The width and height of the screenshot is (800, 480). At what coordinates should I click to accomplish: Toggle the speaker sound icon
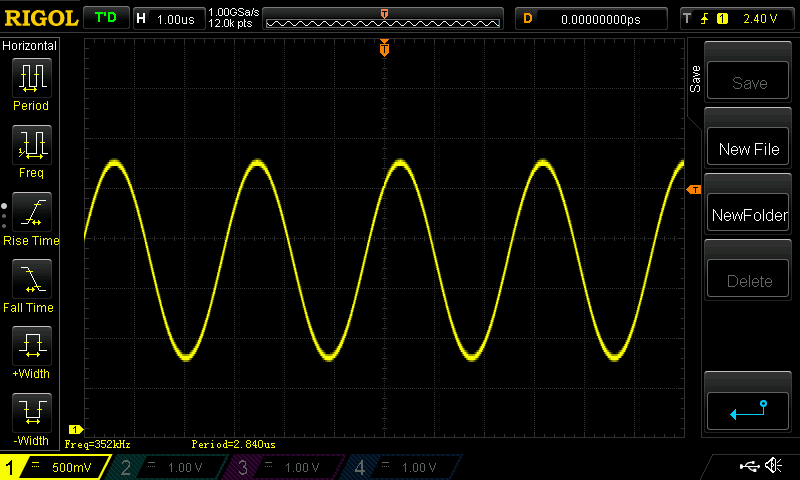pos(773,465)
